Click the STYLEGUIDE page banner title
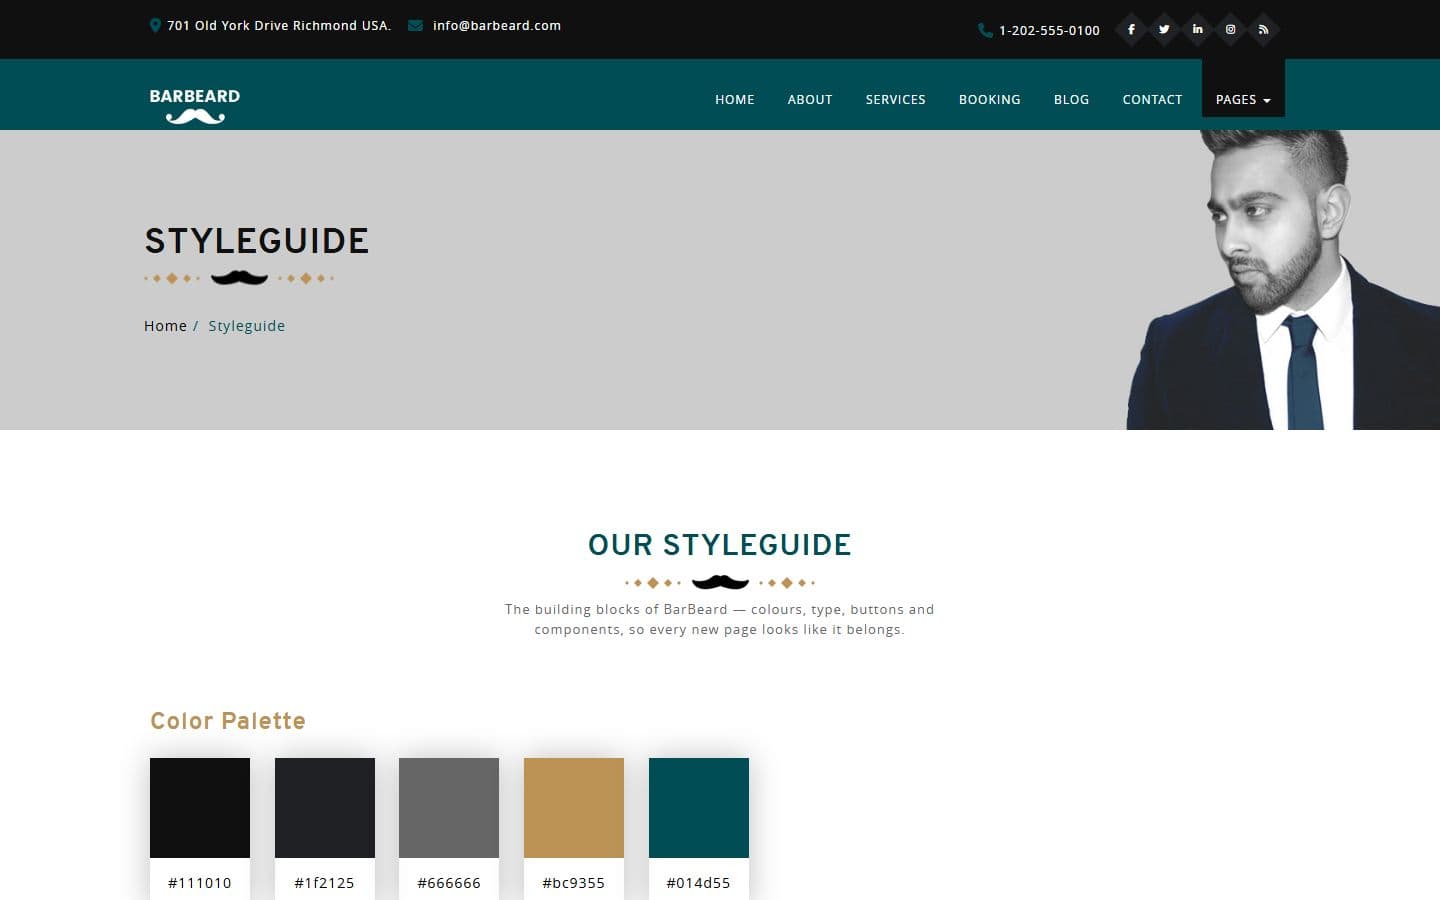The image size is (1440, 900). 257,241
